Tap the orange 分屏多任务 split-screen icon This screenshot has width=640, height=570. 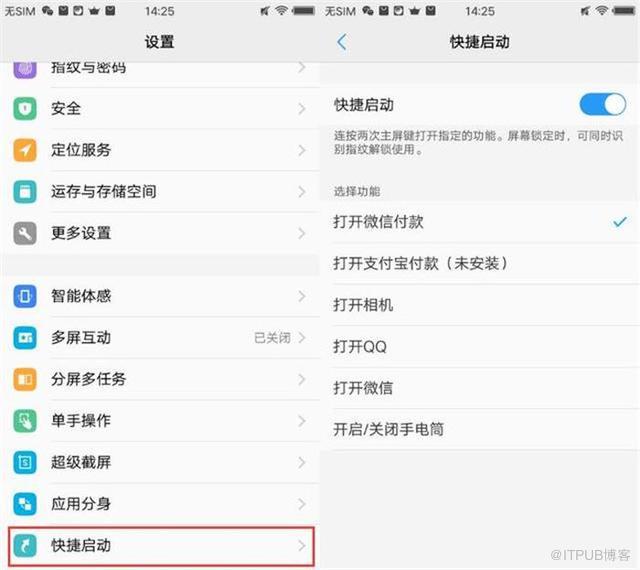point(25,379)
